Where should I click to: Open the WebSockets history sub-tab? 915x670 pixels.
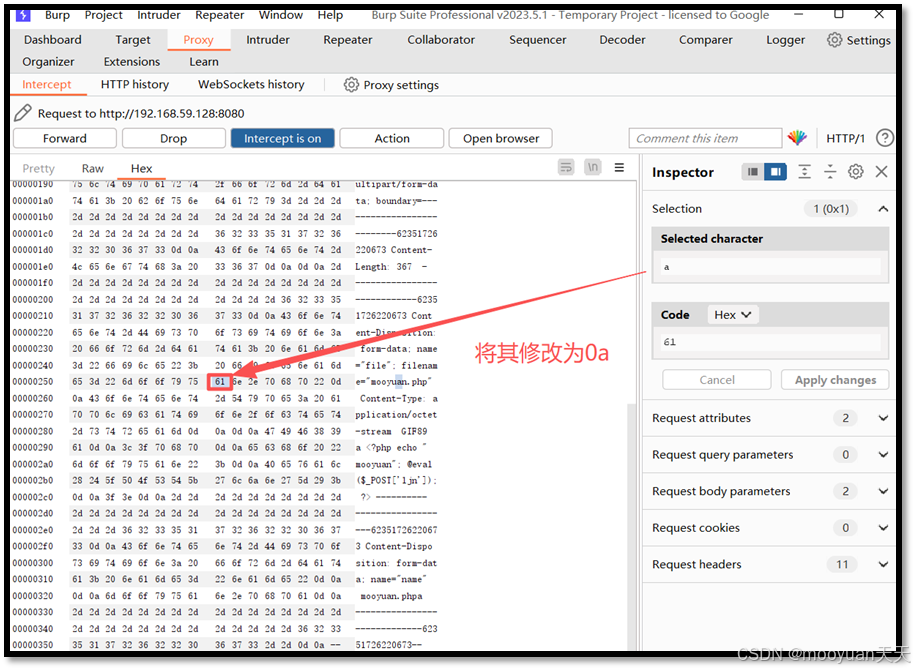pyautogui.click(x=251, y=84)
